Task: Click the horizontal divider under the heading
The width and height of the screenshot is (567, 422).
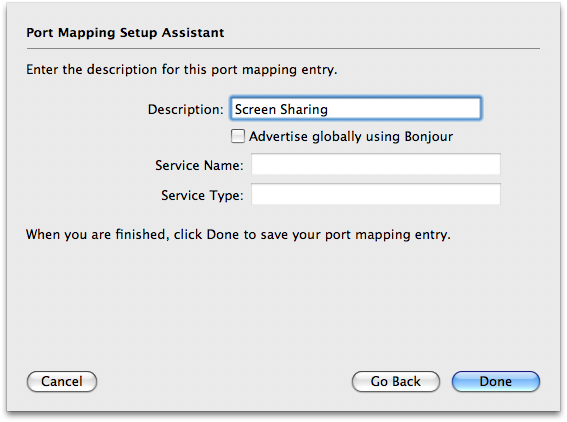Action: pyautogui.click(x=283, y=48)
